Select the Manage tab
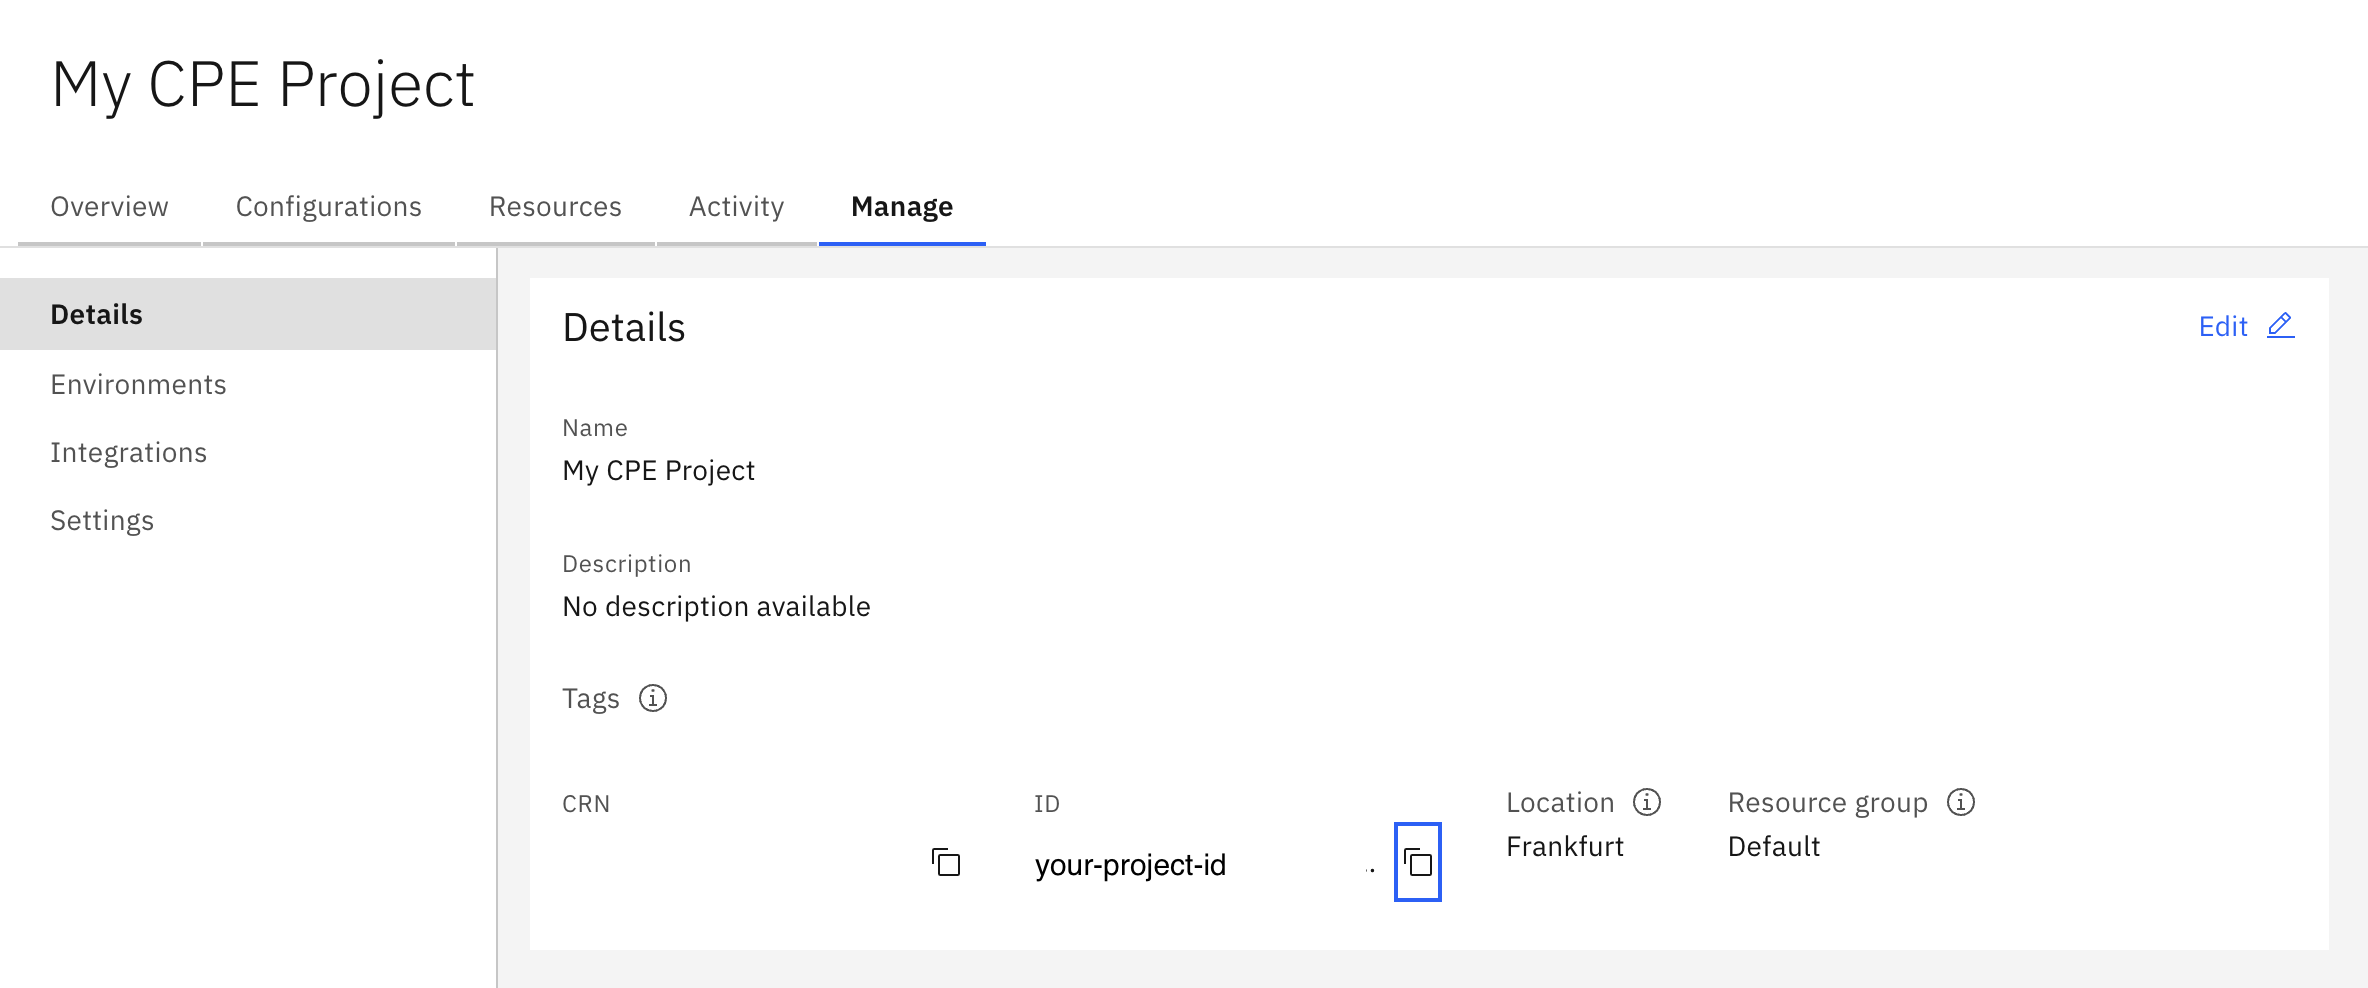2368x988 pixels. pyautogui.click(x=902, y=206)
